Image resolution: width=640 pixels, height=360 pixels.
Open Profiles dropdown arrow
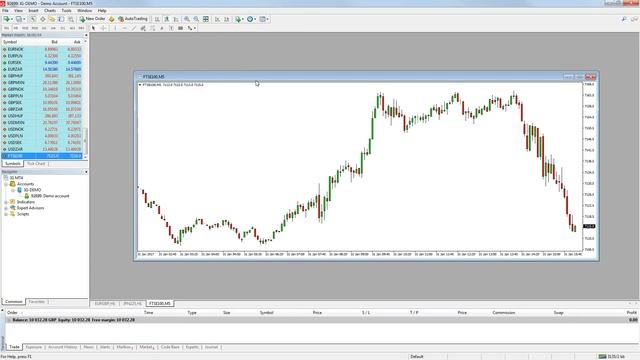click(x=24, y=19)
